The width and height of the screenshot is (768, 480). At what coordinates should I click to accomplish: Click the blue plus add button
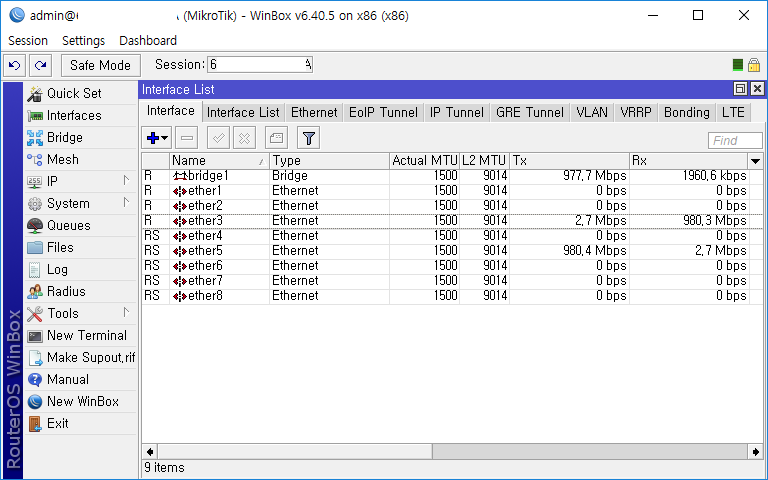click(x=157, y=139)
